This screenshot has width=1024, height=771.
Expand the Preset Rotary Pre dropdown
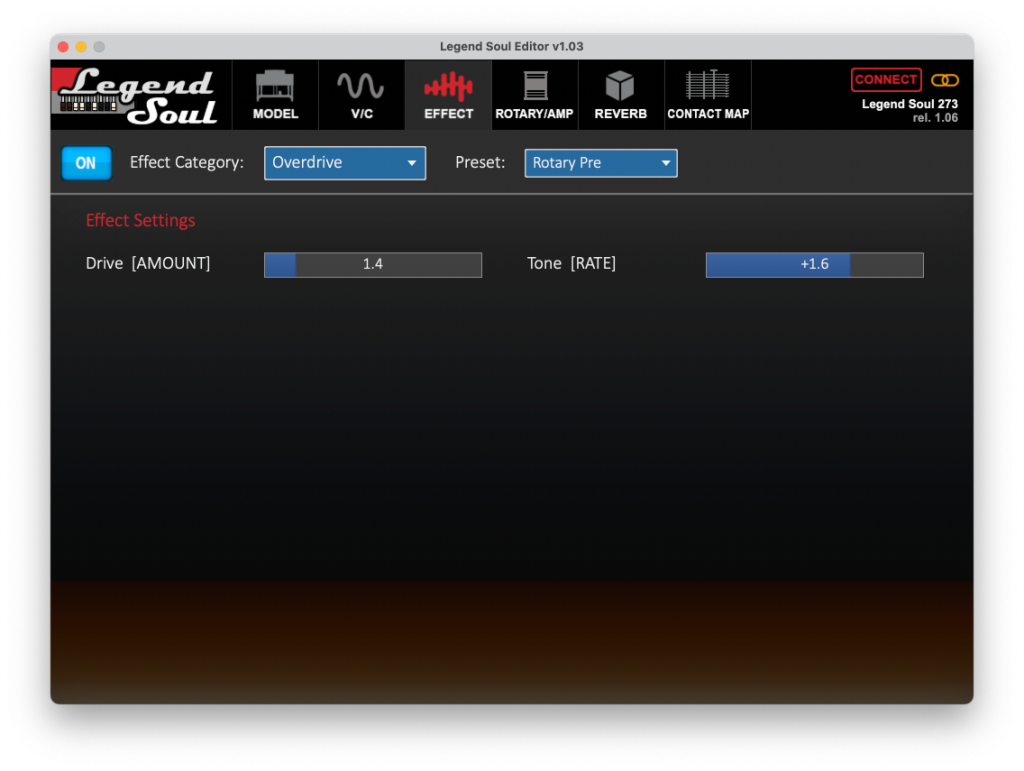[x=600, y=163]
